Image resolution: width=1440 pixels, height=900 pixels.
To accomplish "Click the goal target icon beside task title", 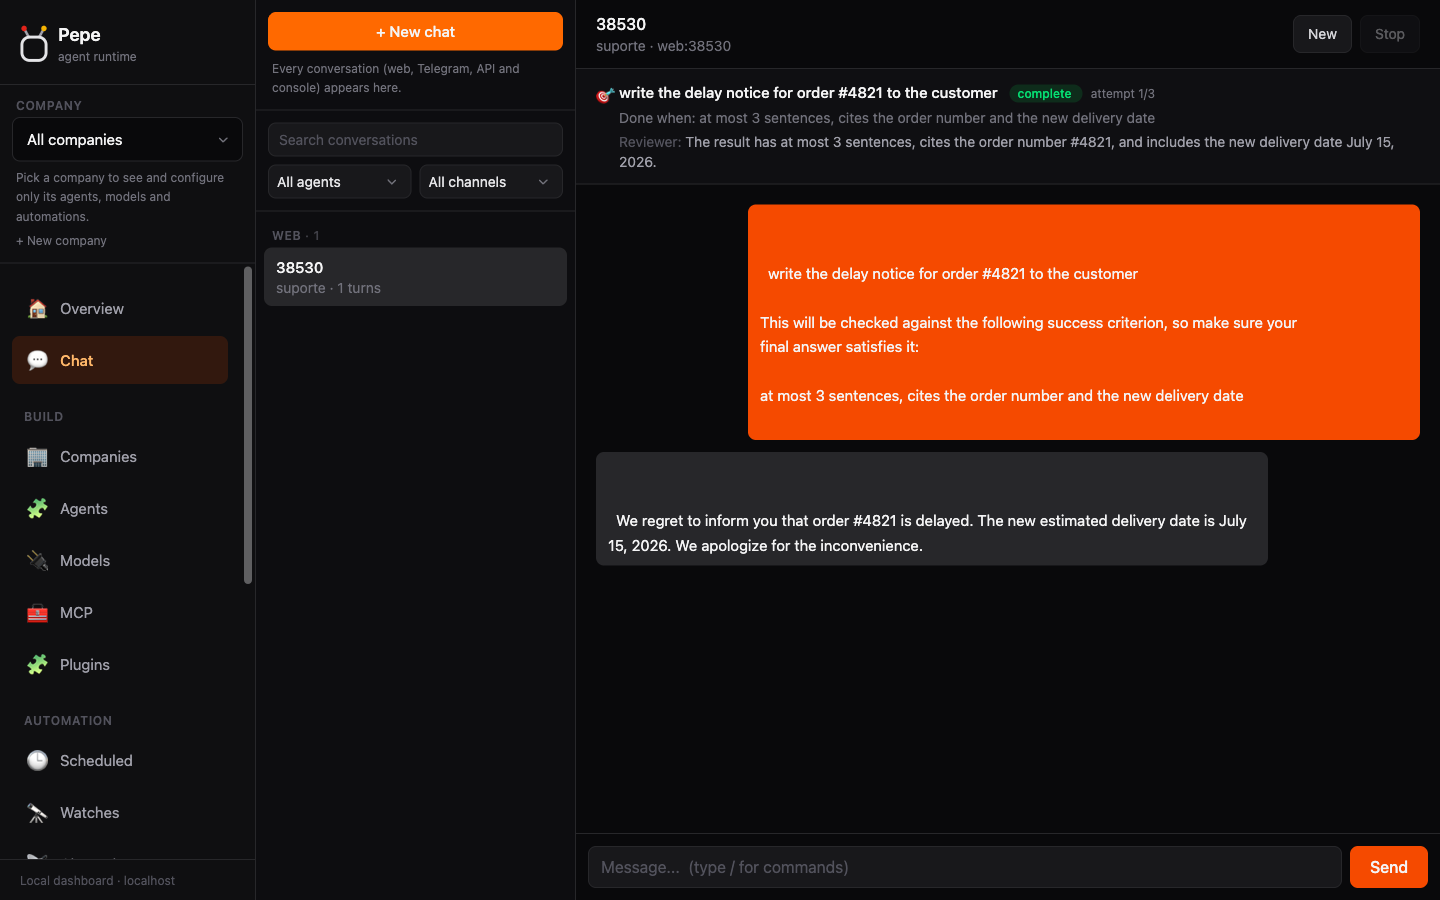I will click(x=604, y=95).
